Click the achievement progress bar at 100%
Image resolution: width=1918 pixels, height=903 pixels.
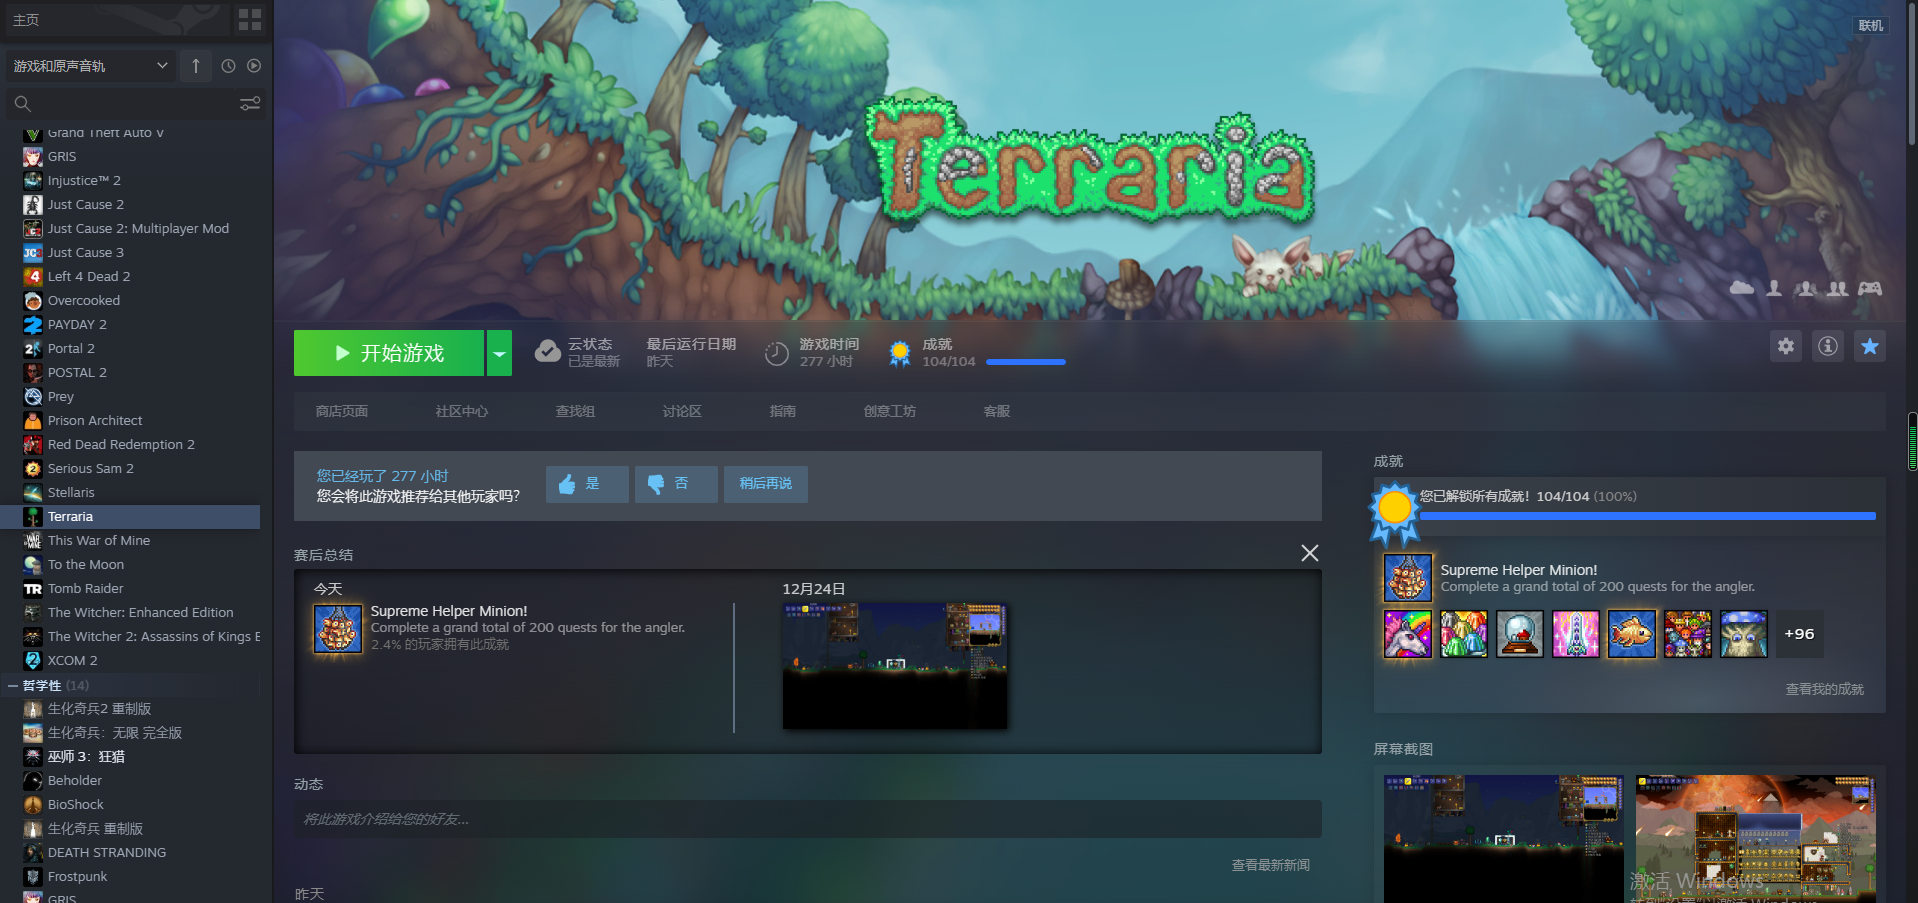pos(1647,516)
